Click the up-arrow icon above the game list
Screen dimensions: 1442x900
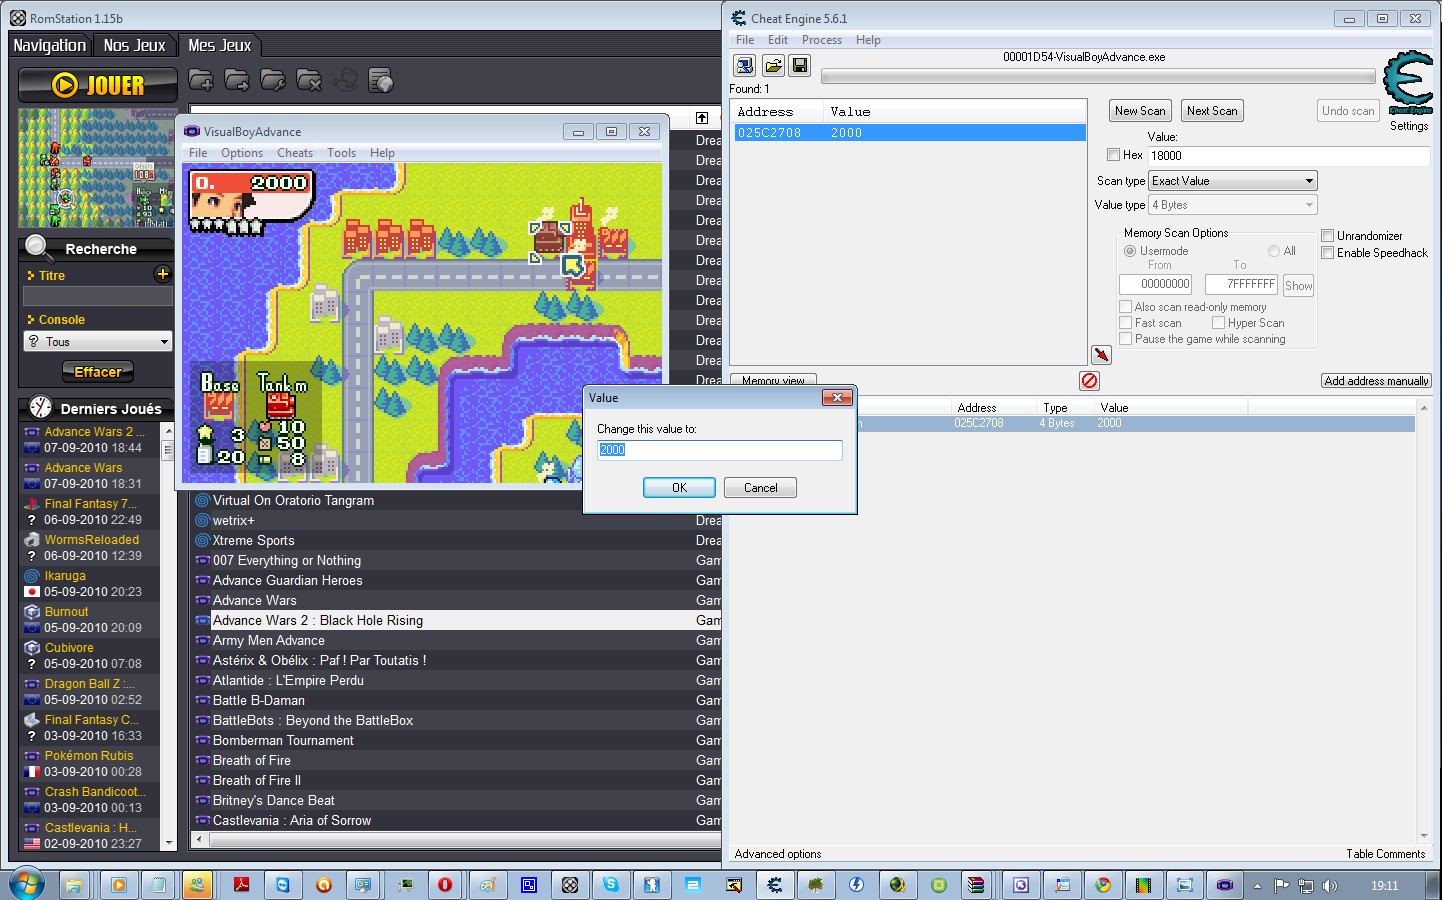click(702, 118)
